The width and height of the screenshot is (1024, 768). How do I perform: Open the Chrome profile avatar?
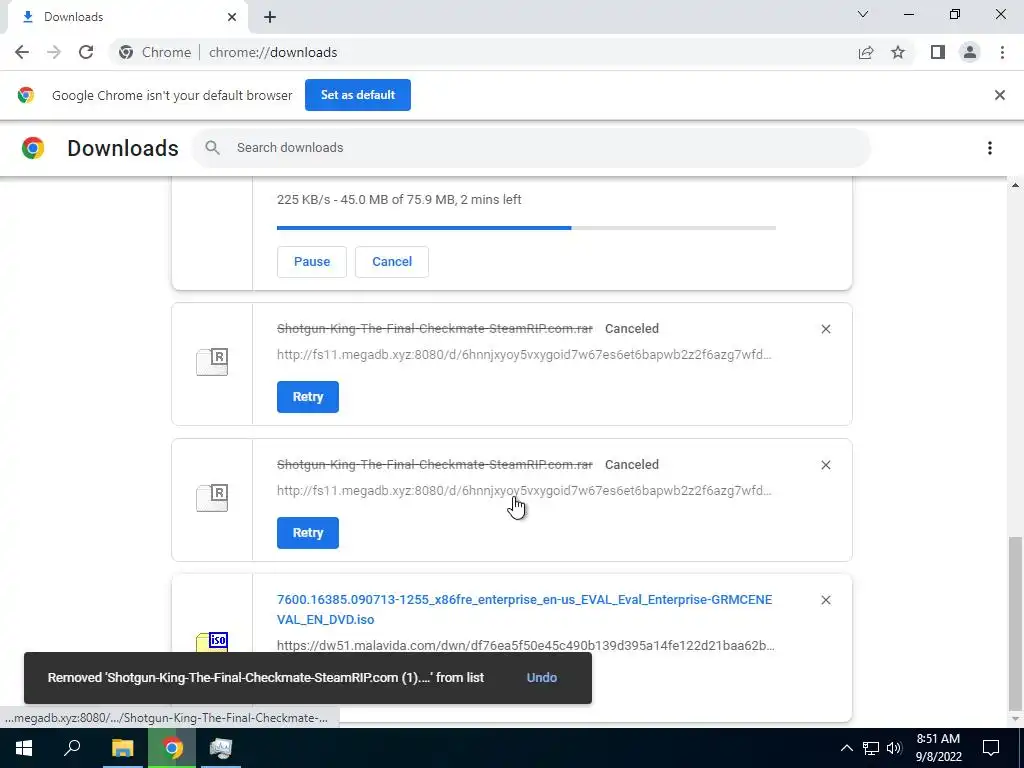970,52
